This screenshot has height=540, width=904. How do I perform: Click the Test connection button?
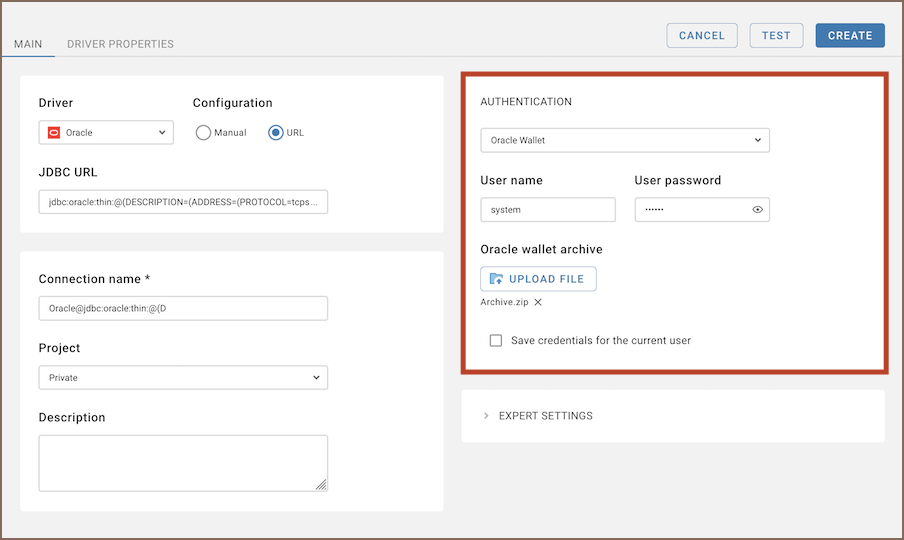click(776, 36)
